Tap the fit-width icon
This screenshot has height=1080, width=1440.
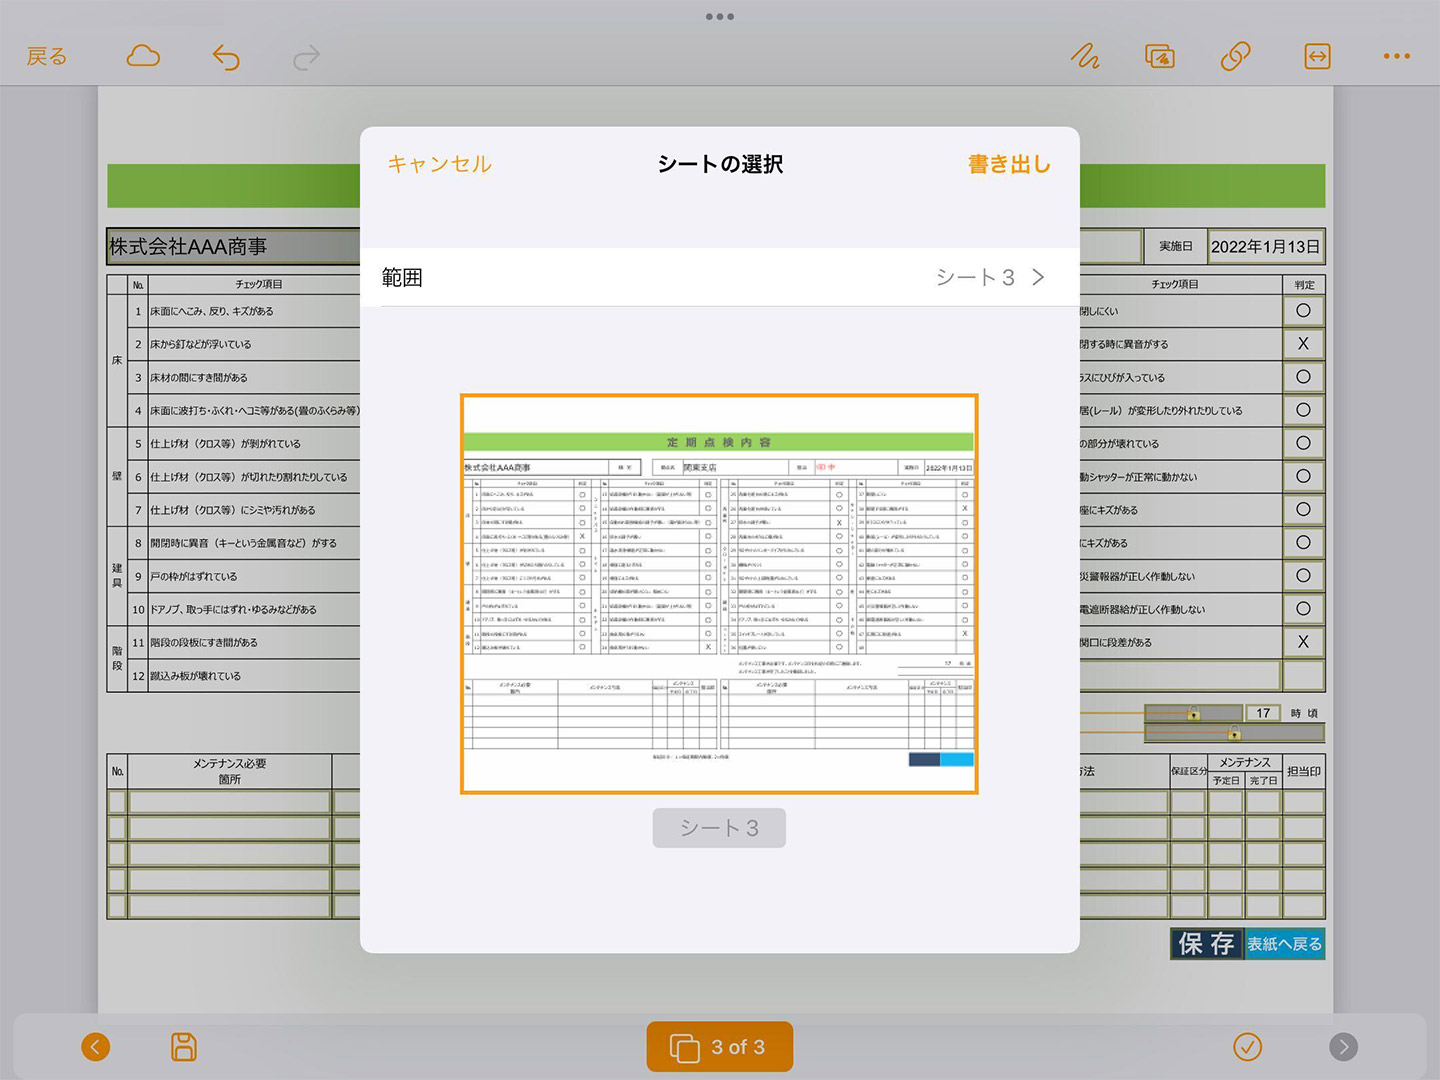[x=1317, y=57]
